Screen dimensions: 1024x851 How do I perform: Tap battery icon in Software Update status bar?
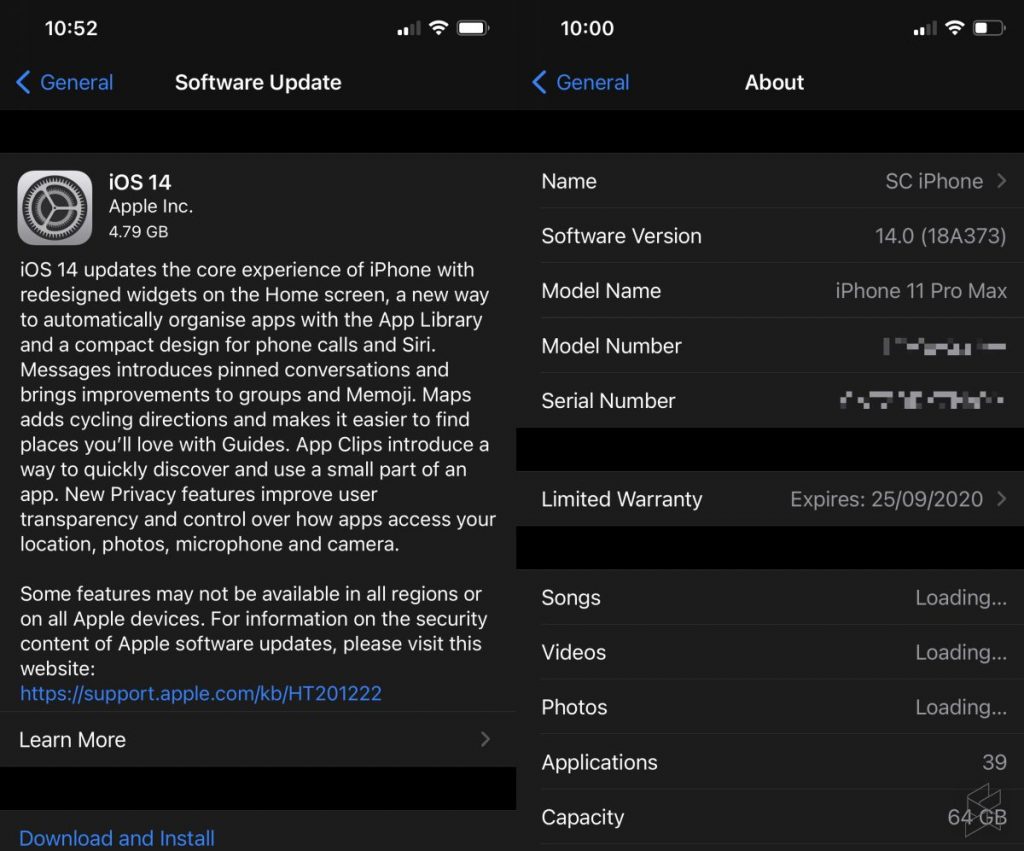(473, 28)
